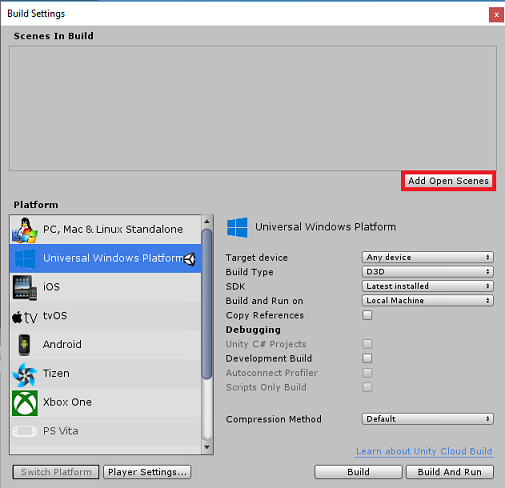Click the platform list scroll up arrow

(207, 221)
